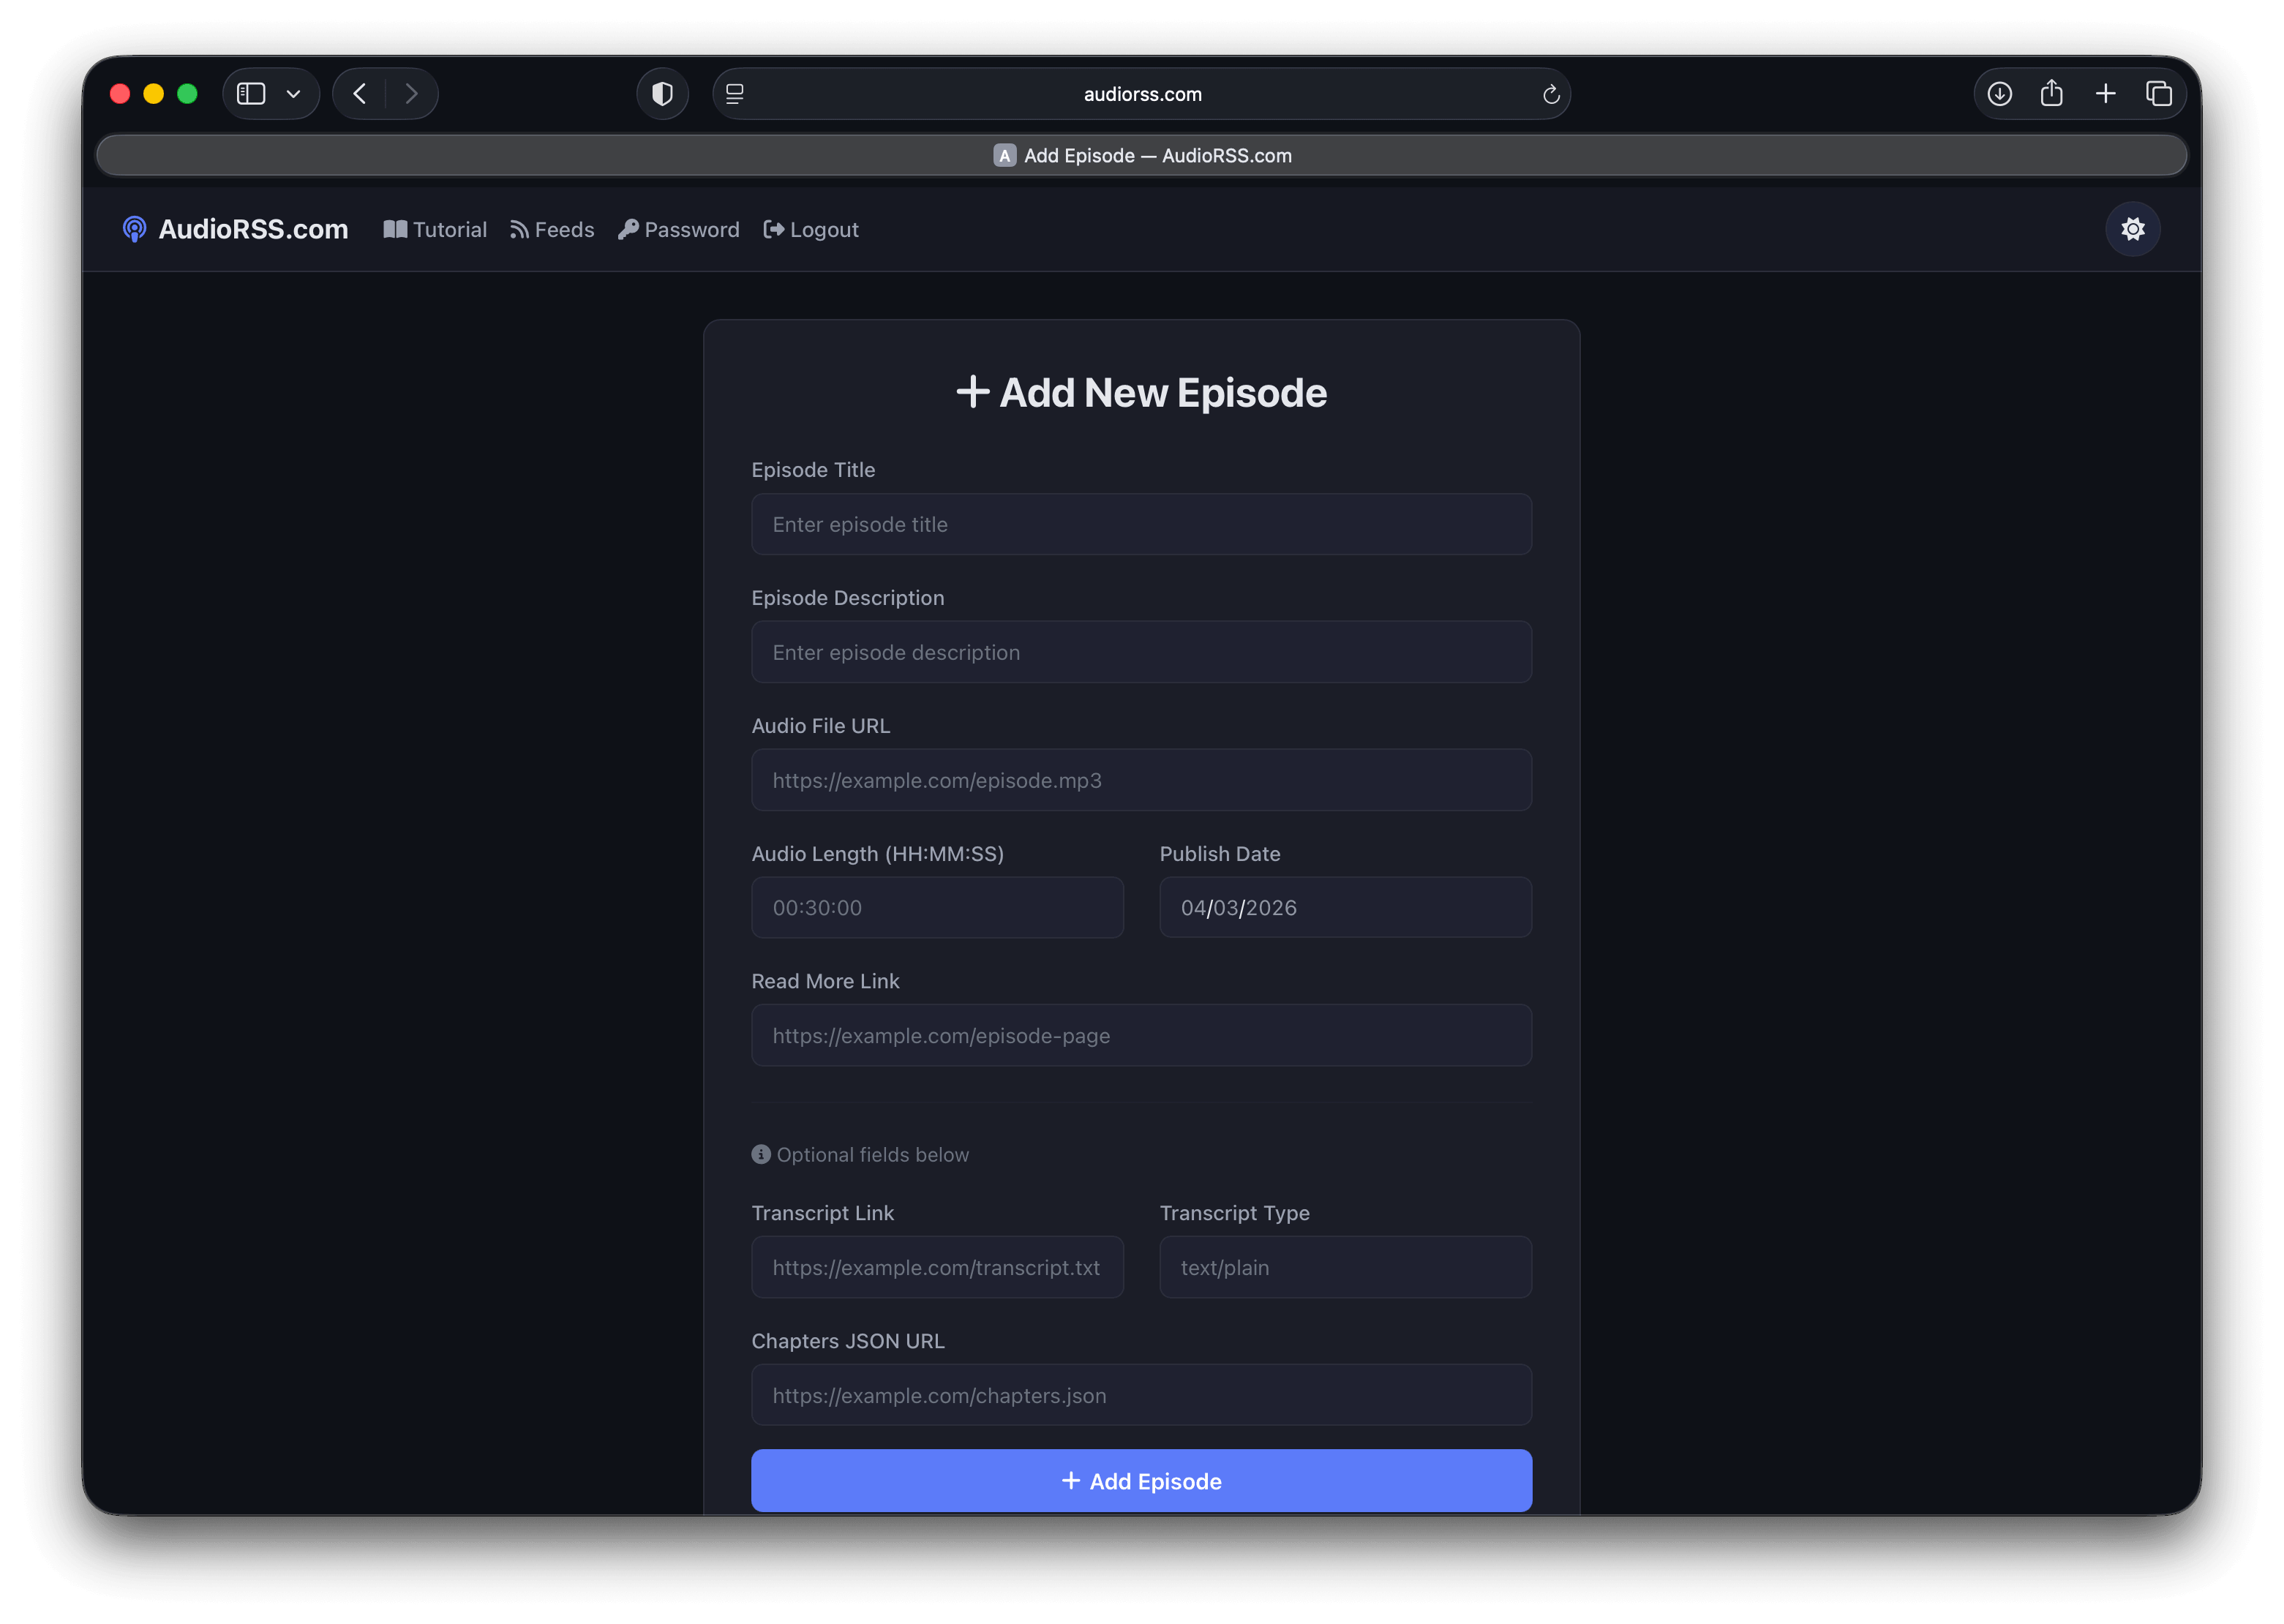Click the privacy shield icon in the toolbar
The image size is (2284, 1624).
click(x=662, y=93)
